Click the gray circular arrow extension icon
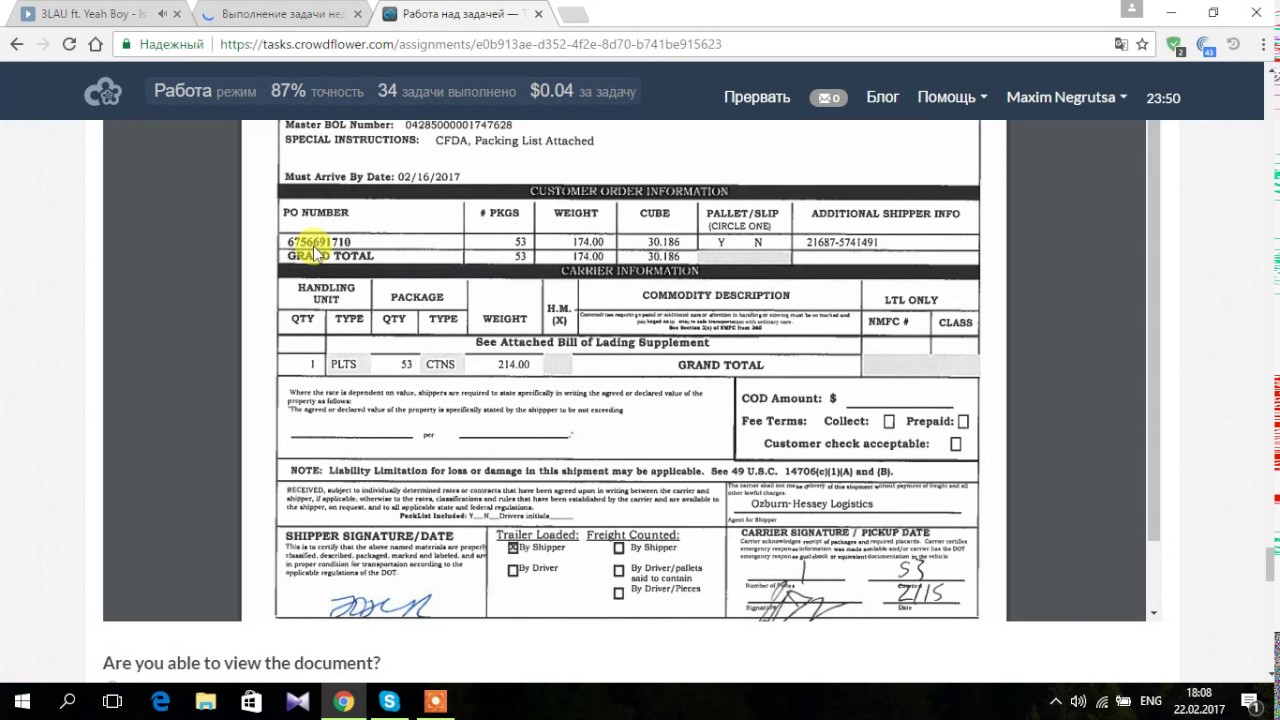 point(1233,44)
